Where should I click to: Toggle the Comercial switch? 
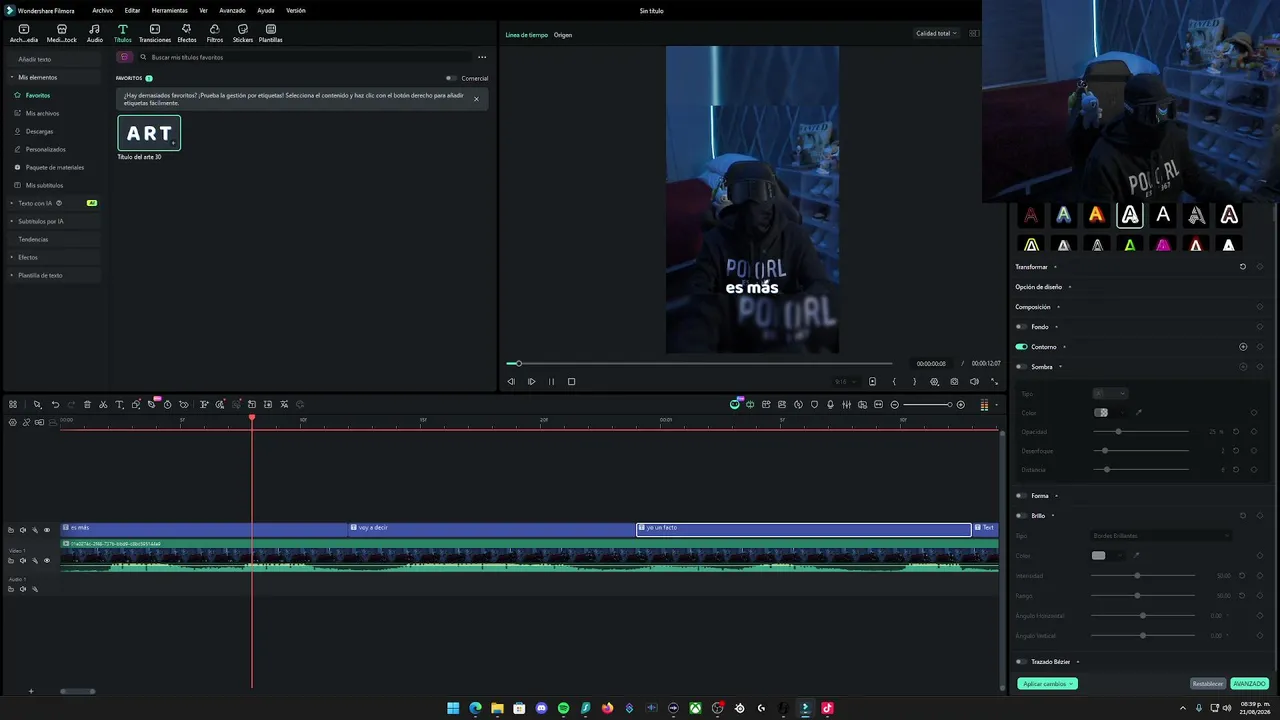(452, 78)
